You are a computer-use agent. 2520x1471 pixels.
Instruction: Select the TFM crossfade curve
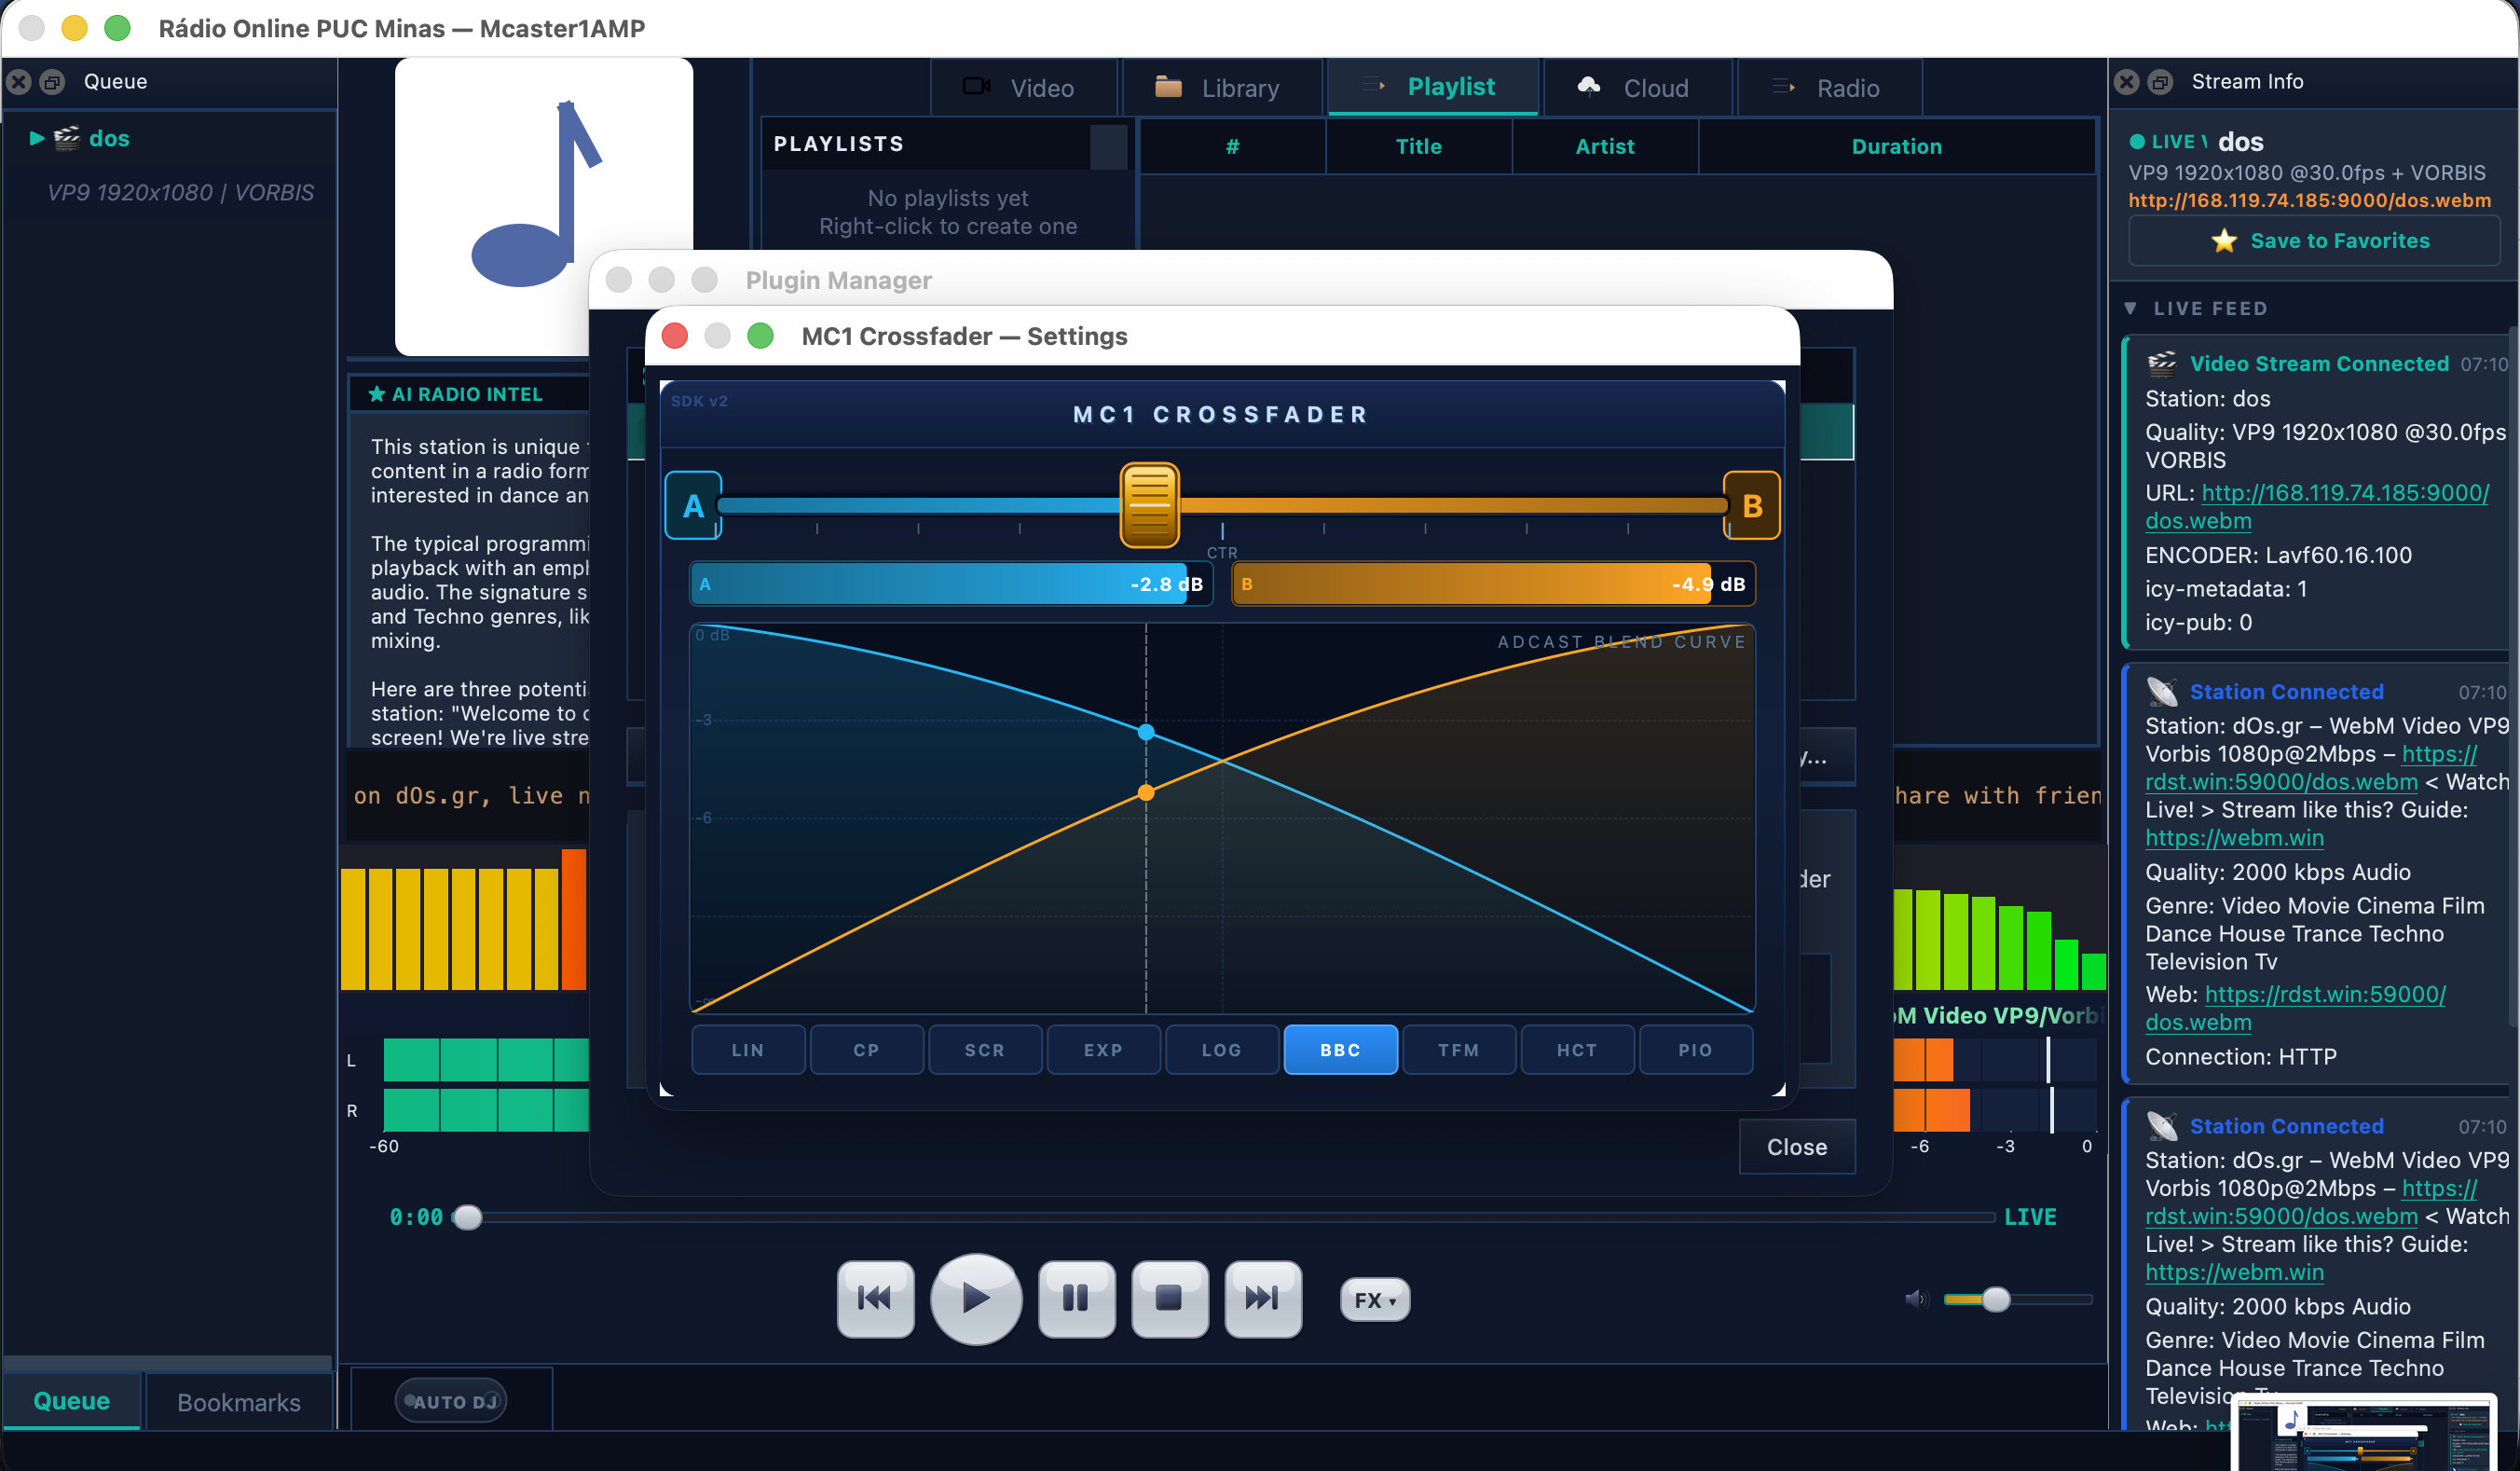click(1459, 1049)
